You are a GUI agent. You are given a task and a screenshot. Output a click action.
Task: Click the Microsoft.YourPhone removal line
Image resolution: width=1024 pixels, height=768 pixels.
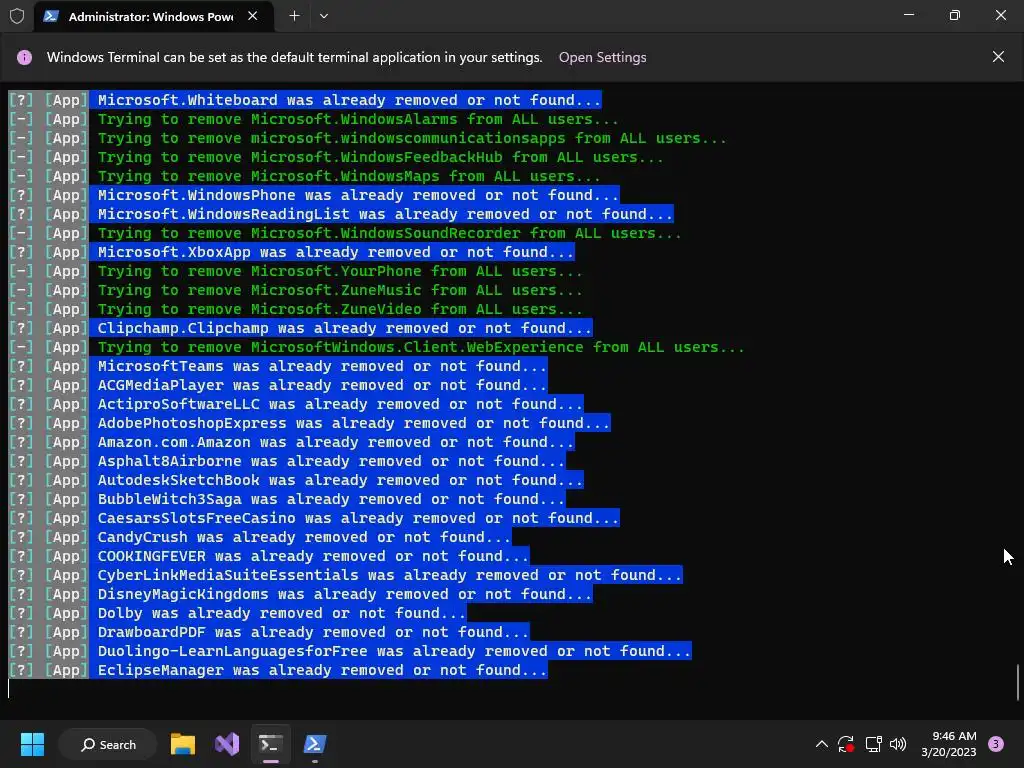[x=295, y=271]
